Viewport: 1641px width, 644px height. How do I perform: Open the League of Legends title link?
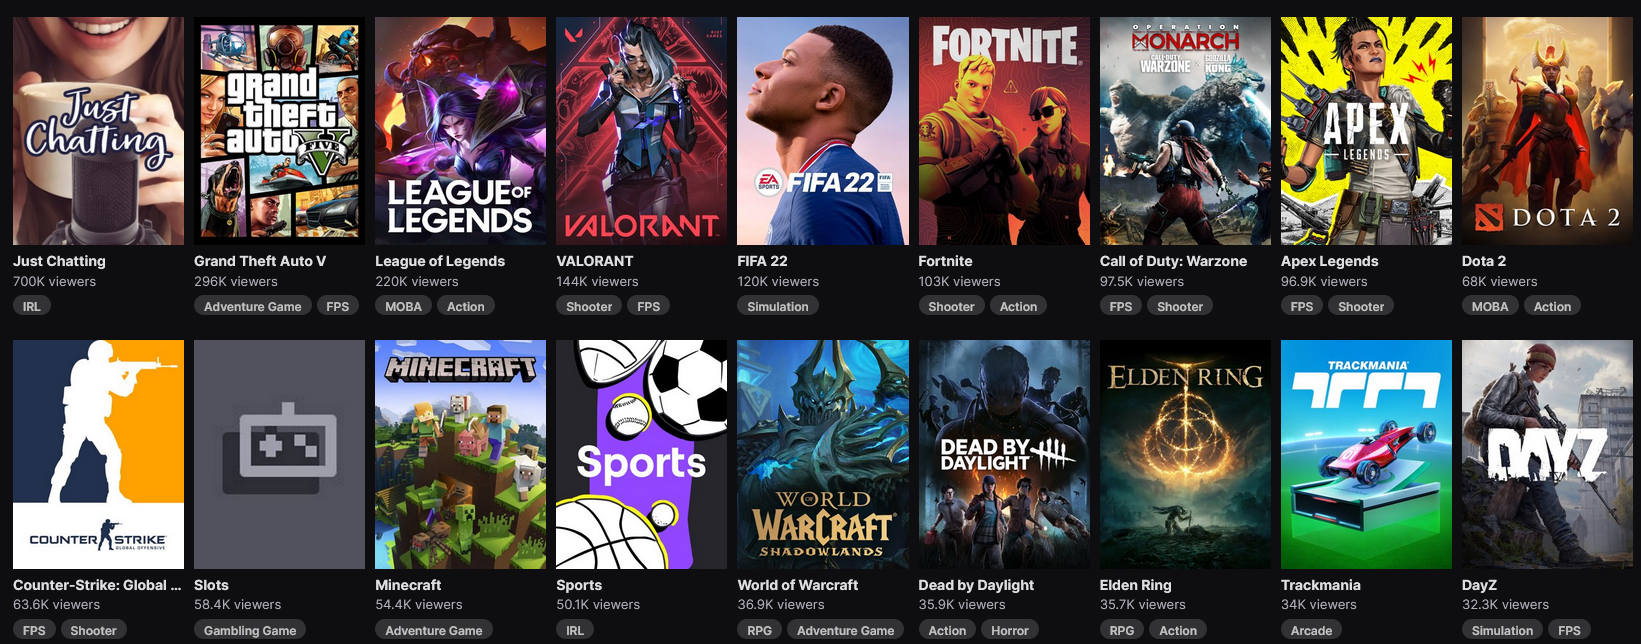[x=440, y=261]
